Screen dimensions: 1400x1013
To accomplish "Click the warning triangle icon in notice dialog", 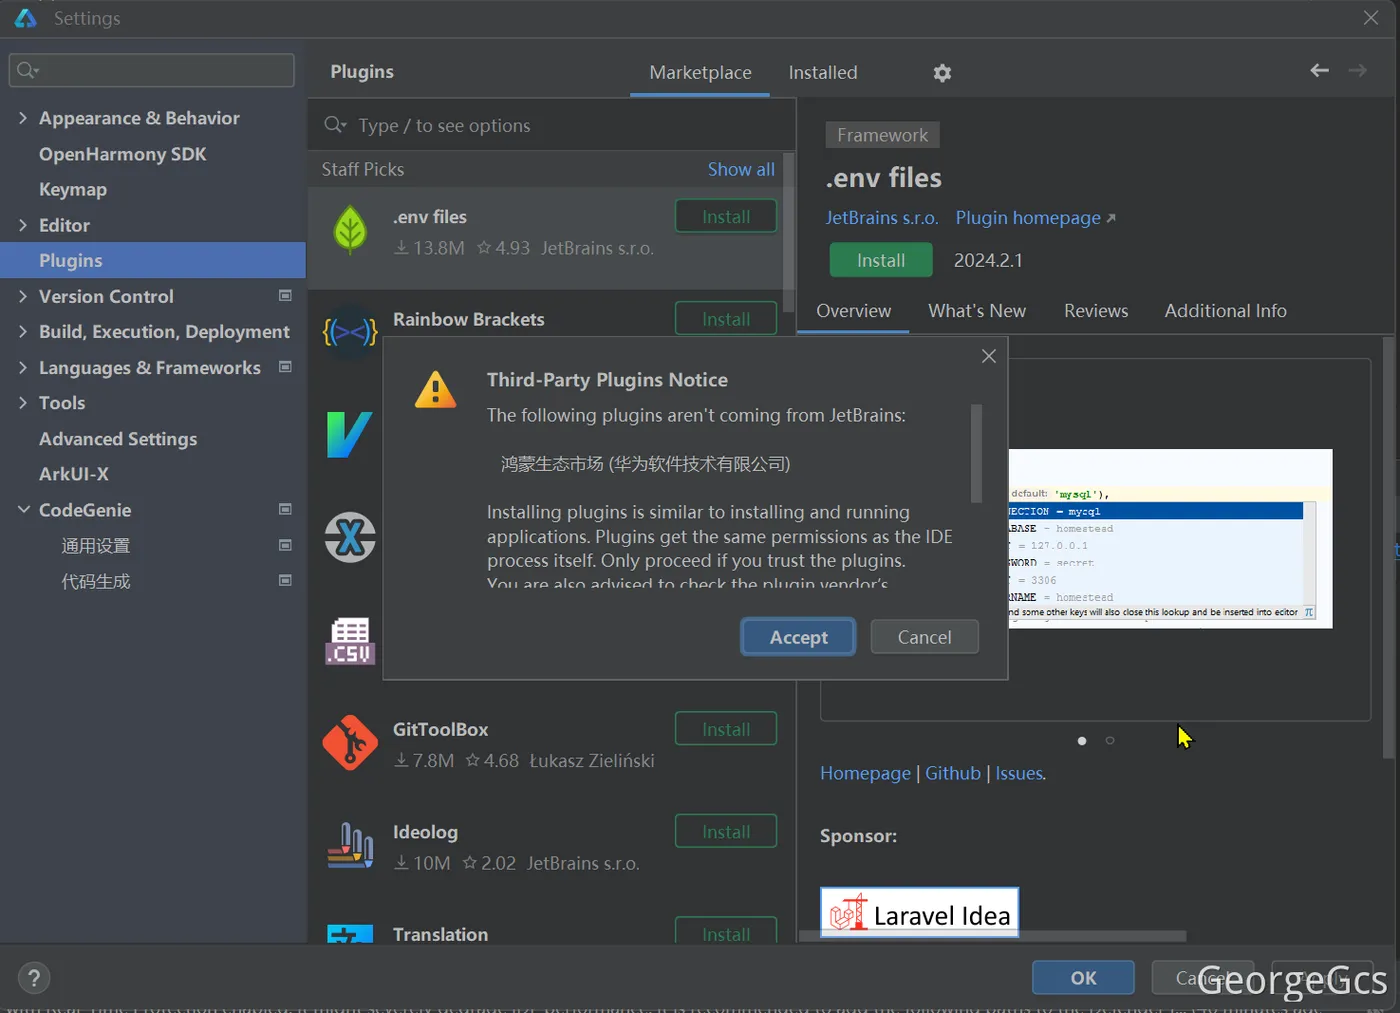I will pos(436,390).
